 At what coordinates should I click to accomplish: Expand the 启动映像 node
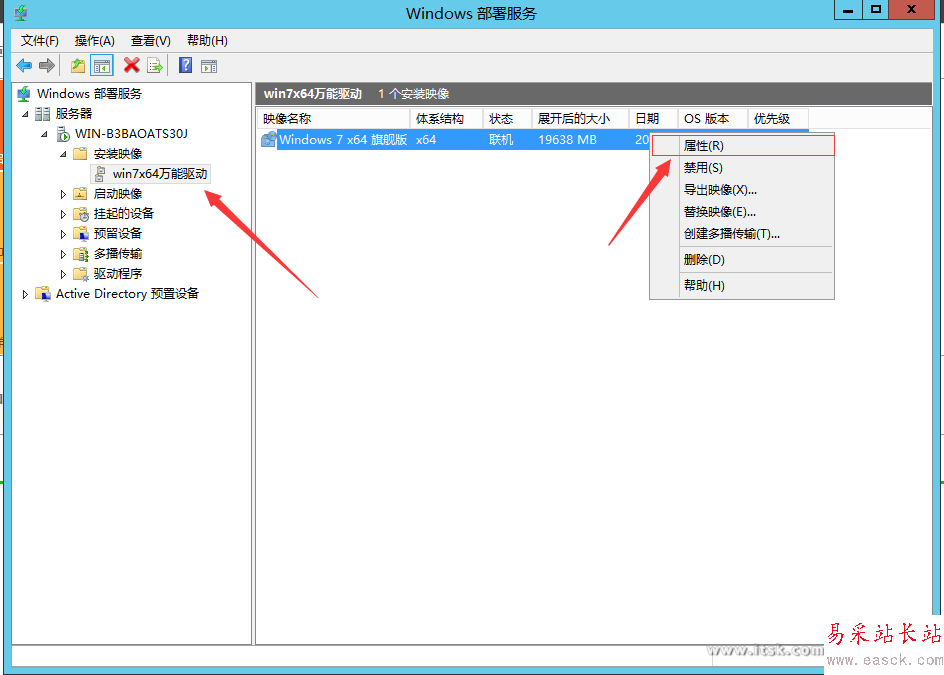click(x=63, y=194)
